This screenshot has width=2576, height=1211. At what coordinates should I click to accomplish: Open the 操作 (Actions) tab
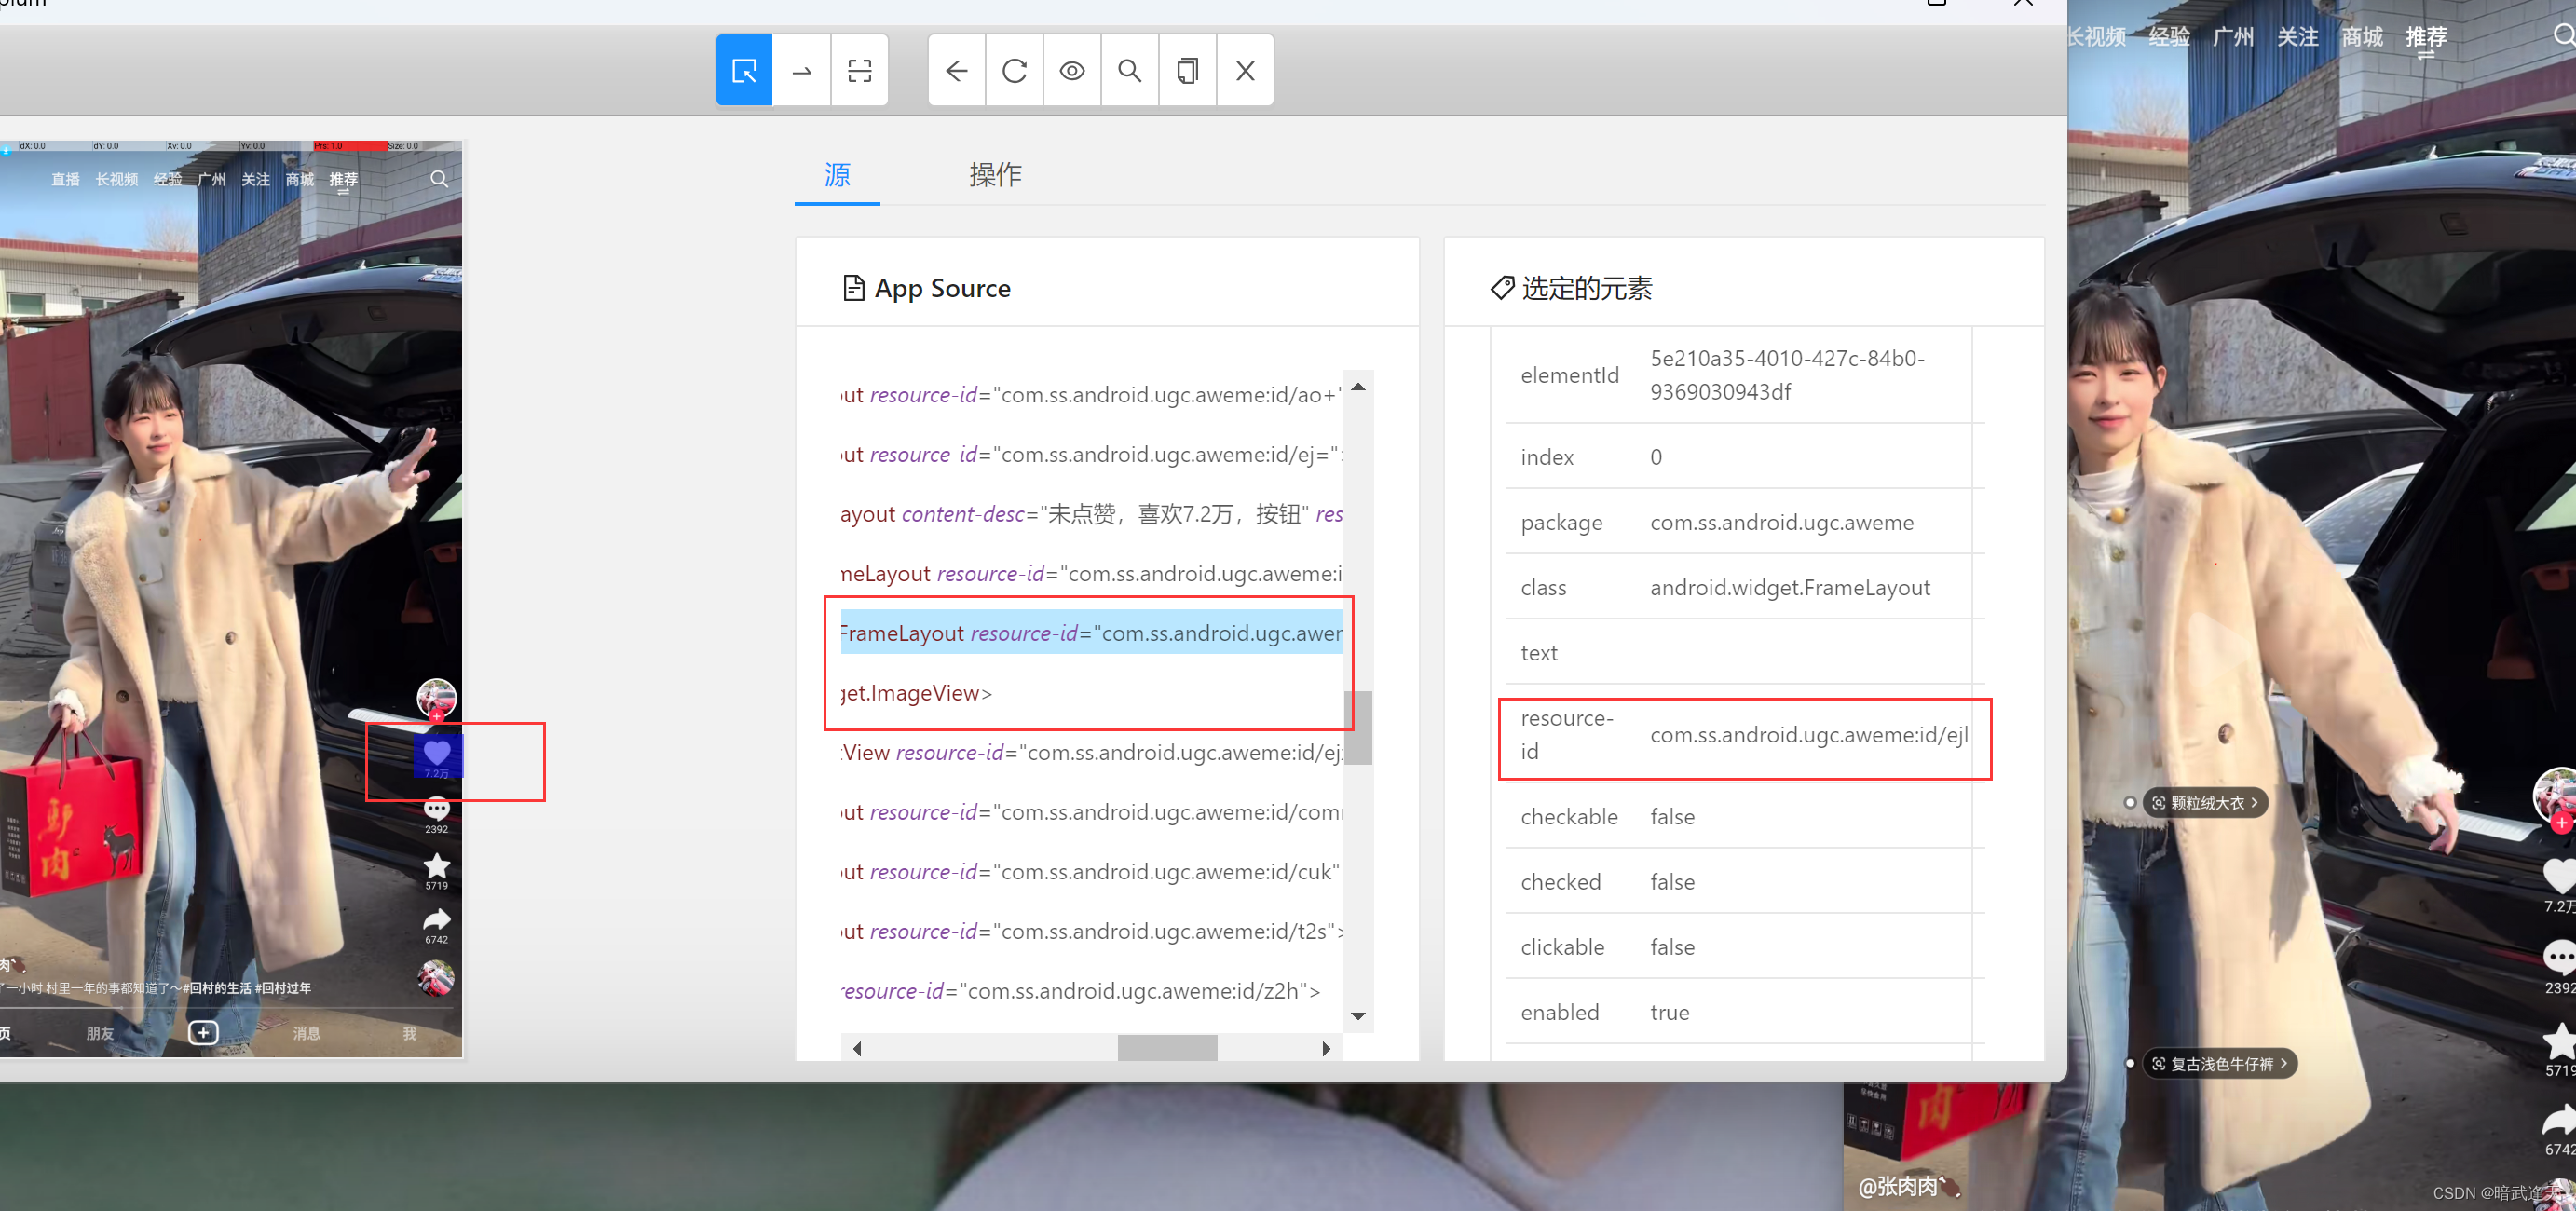(x=994, y=175)
